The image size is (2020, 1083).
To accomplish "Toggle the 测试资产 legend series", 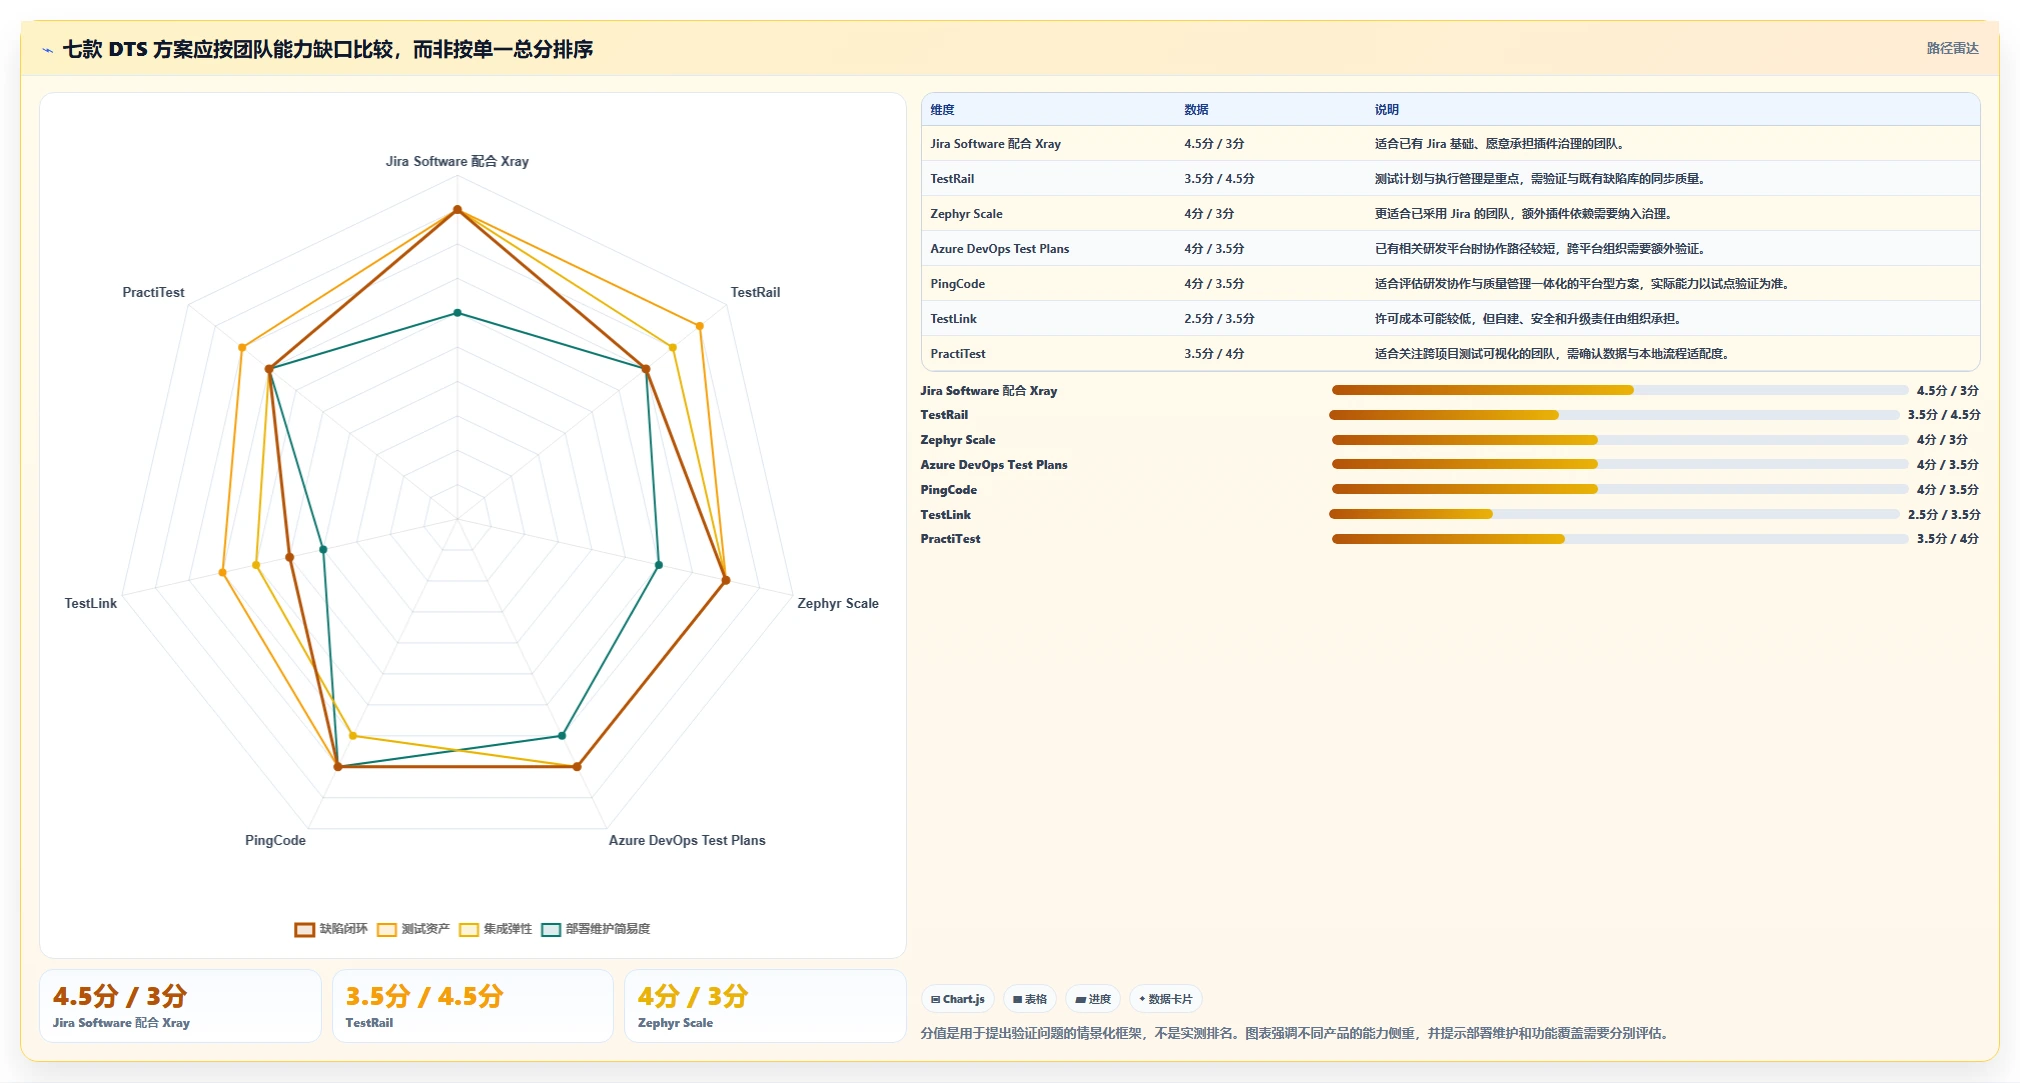I will click(x=413, y=929).
